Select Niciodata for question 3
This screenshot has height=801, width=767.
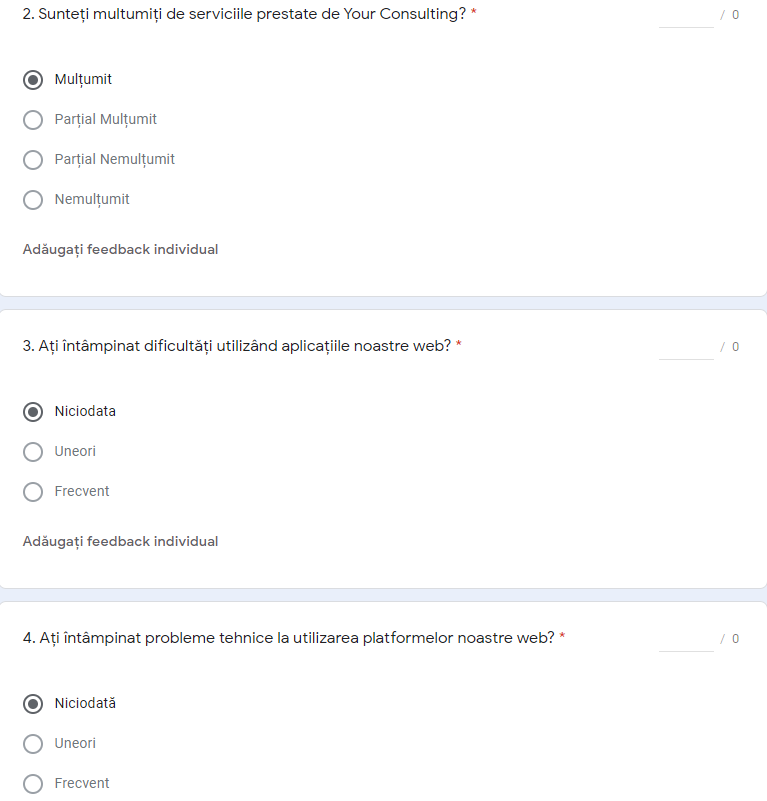[x=33, y=412]
